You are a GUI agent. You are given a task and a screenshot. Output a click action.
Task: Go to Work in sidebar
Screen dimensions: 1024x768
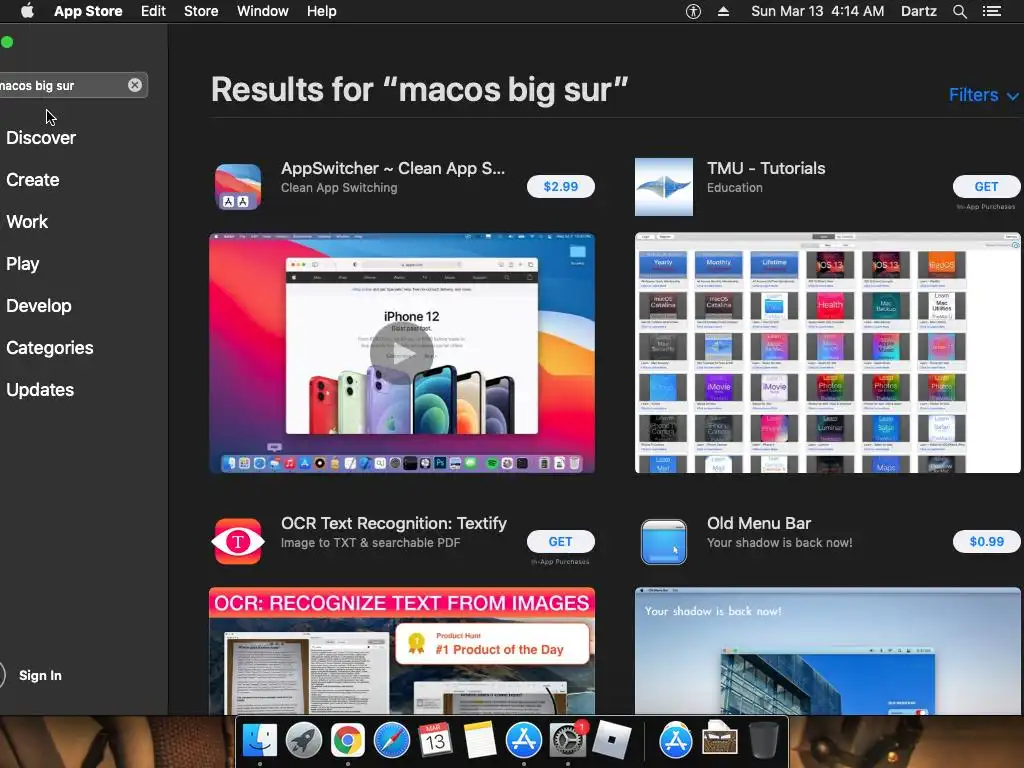27,221
